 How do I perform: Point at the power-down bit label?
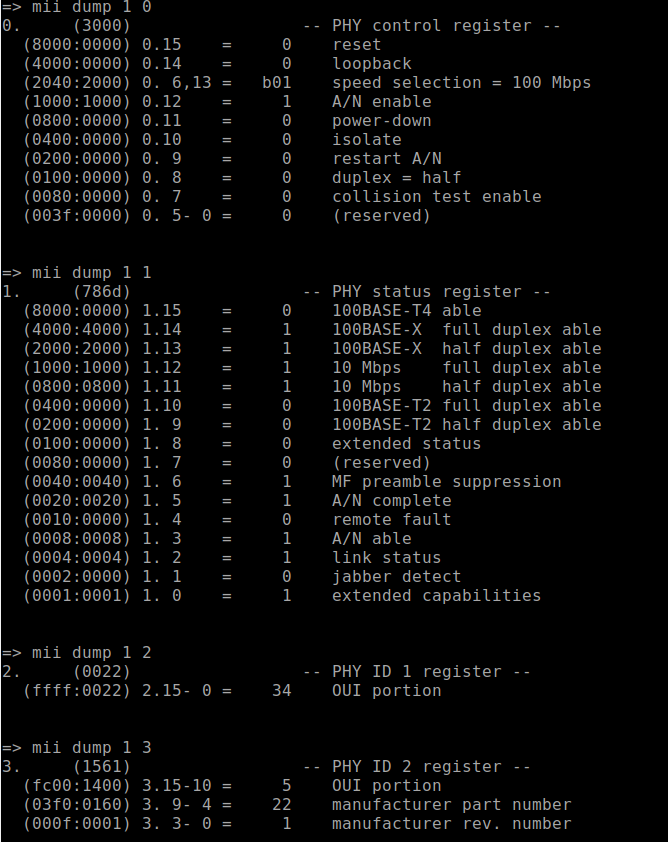(381, 120)
